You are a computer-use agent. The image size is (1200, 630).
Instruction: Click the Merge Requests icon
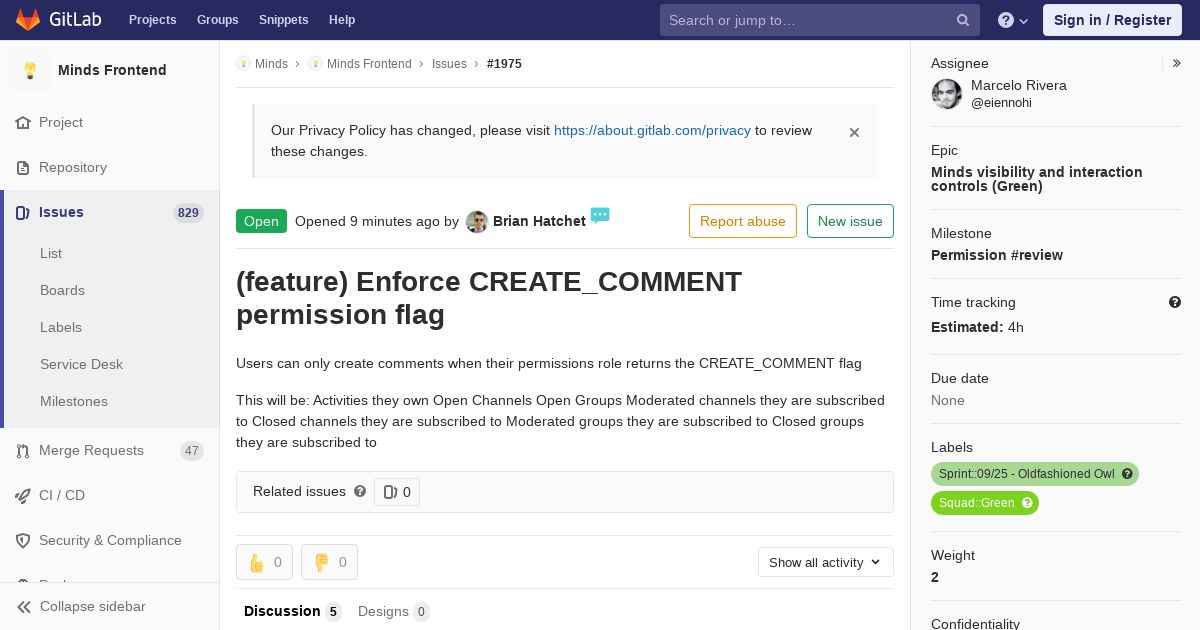point(23,451)
